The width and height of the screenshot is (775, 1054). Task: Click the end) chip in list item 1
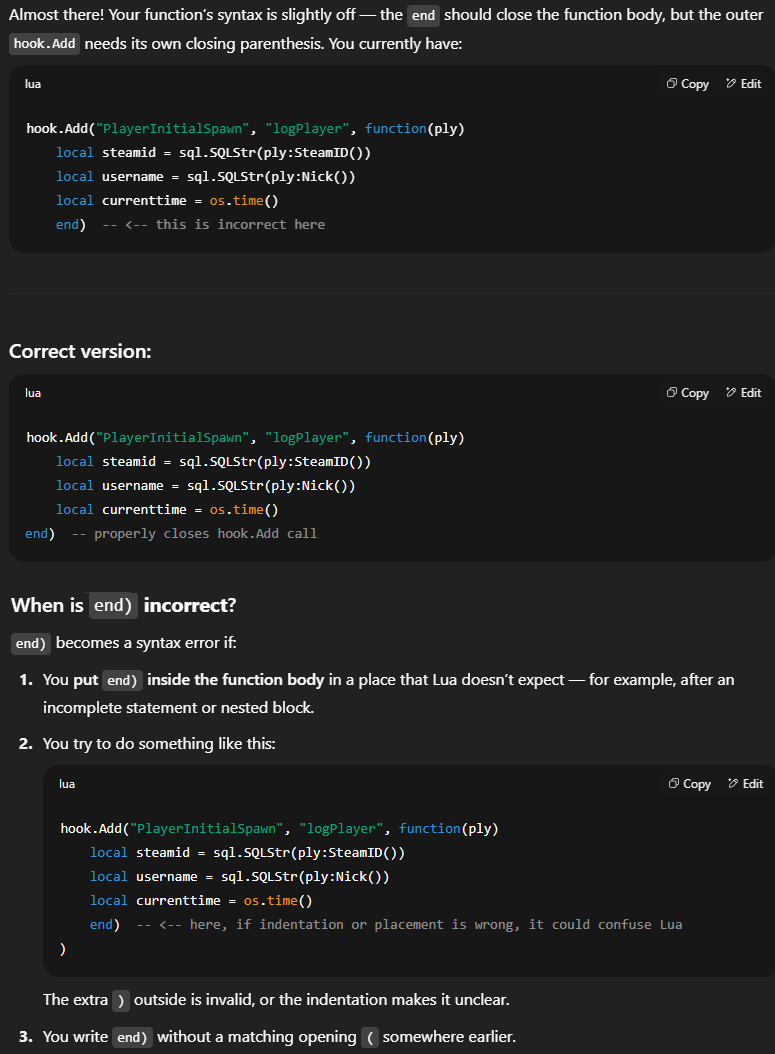[x=123, y=680]
